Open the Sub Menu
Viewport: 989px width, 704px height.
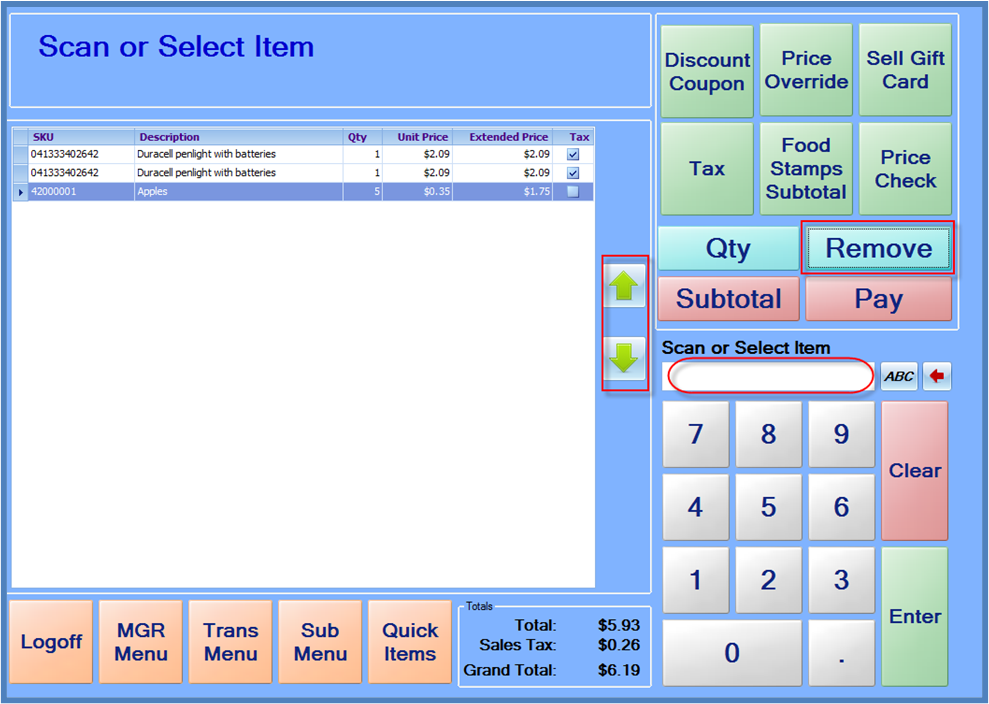[x=320, y=642]
